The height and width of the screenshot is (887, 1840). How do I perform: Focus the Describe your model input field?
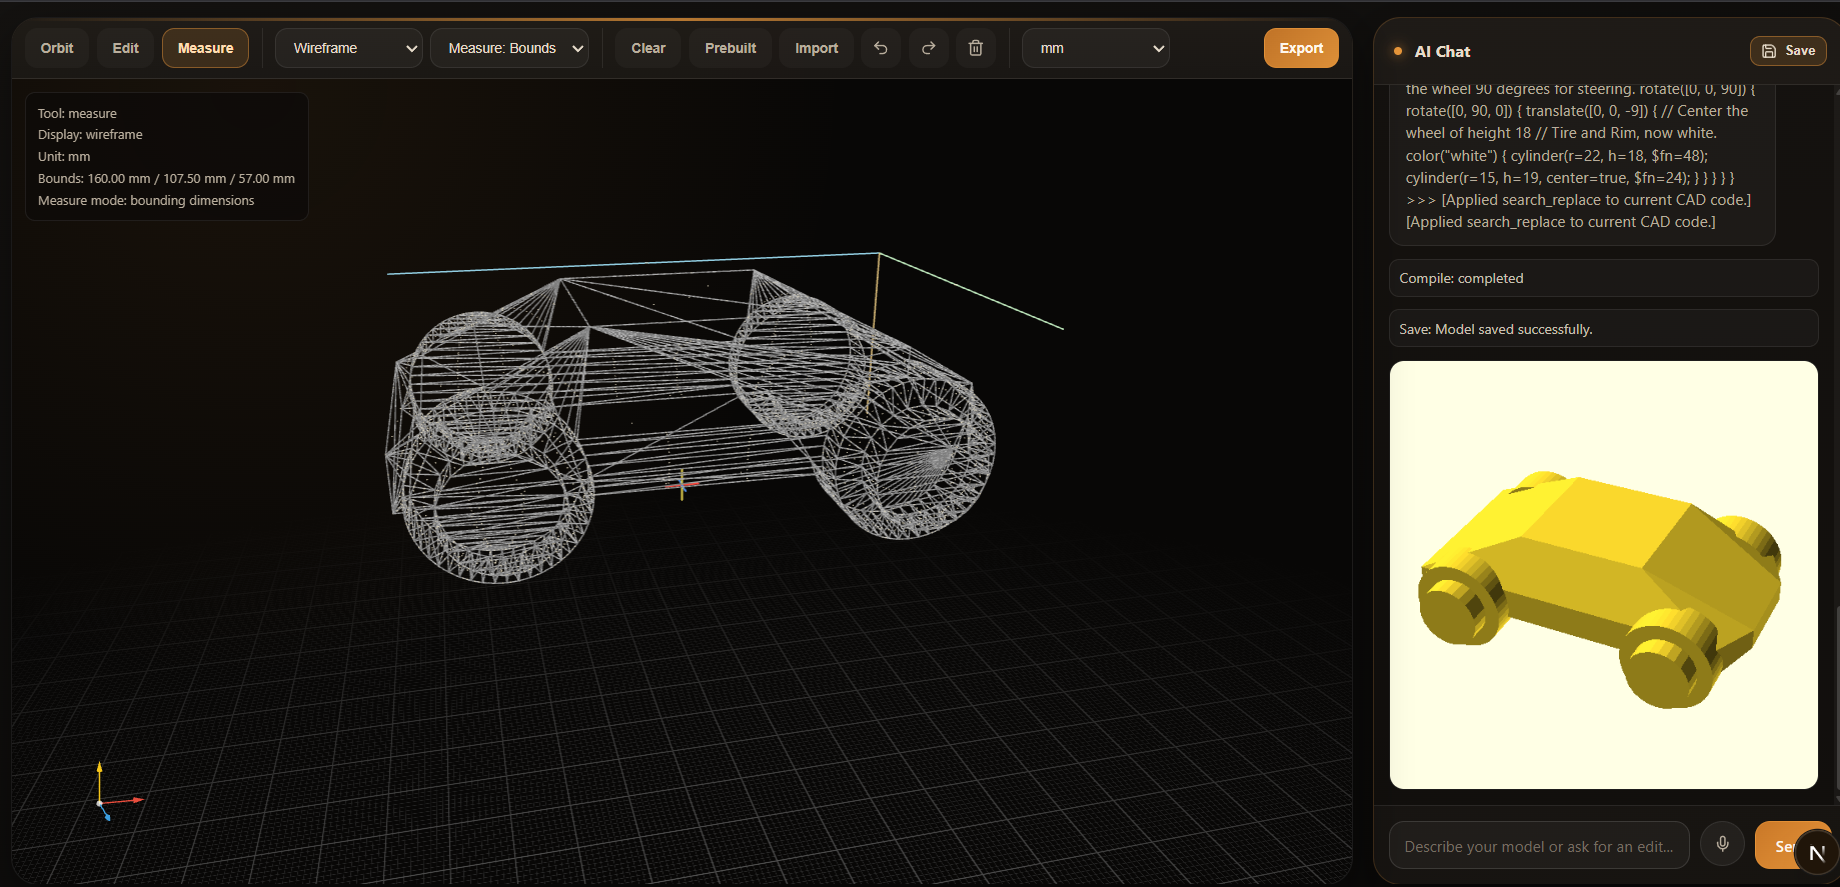pyautogui.click(x=1538, y=846)
